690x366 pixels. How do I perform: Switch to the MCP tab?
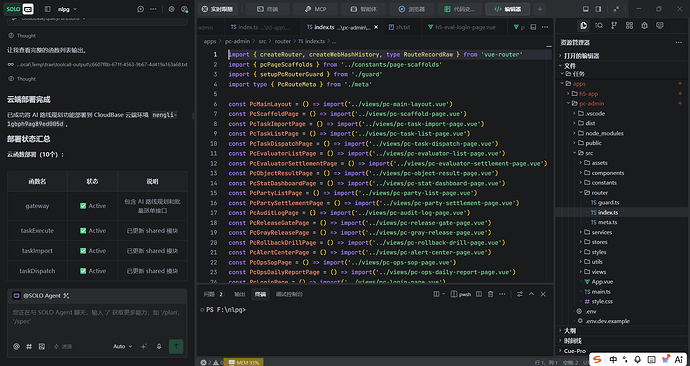[x=315, y=9]
